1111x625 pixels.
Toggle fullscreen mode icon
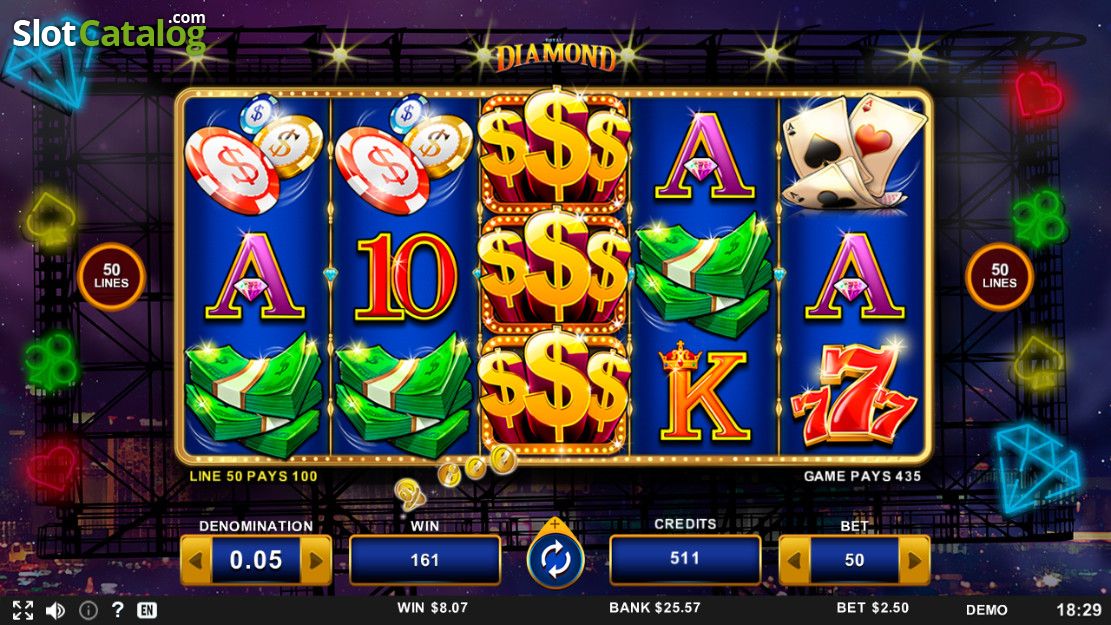23,610
